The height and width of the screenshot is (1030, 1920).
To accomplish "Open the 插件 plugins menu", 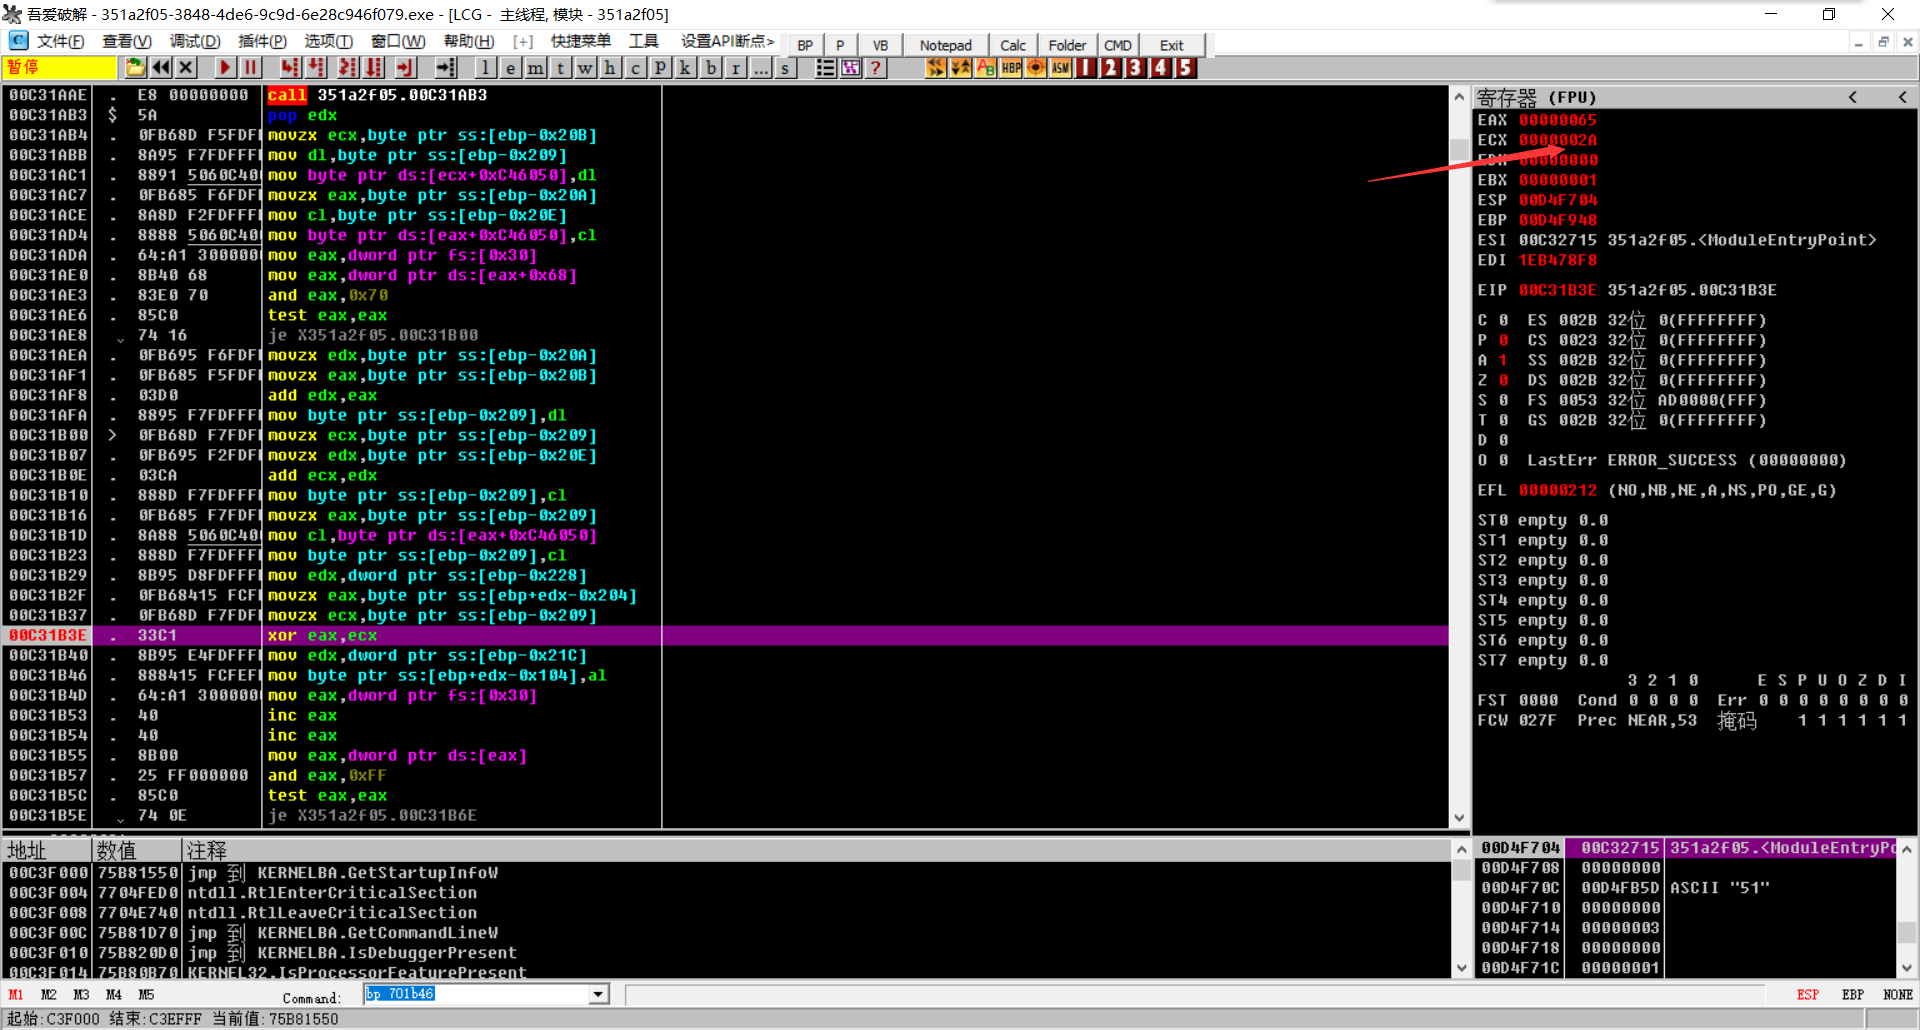I will click(262, 43).
